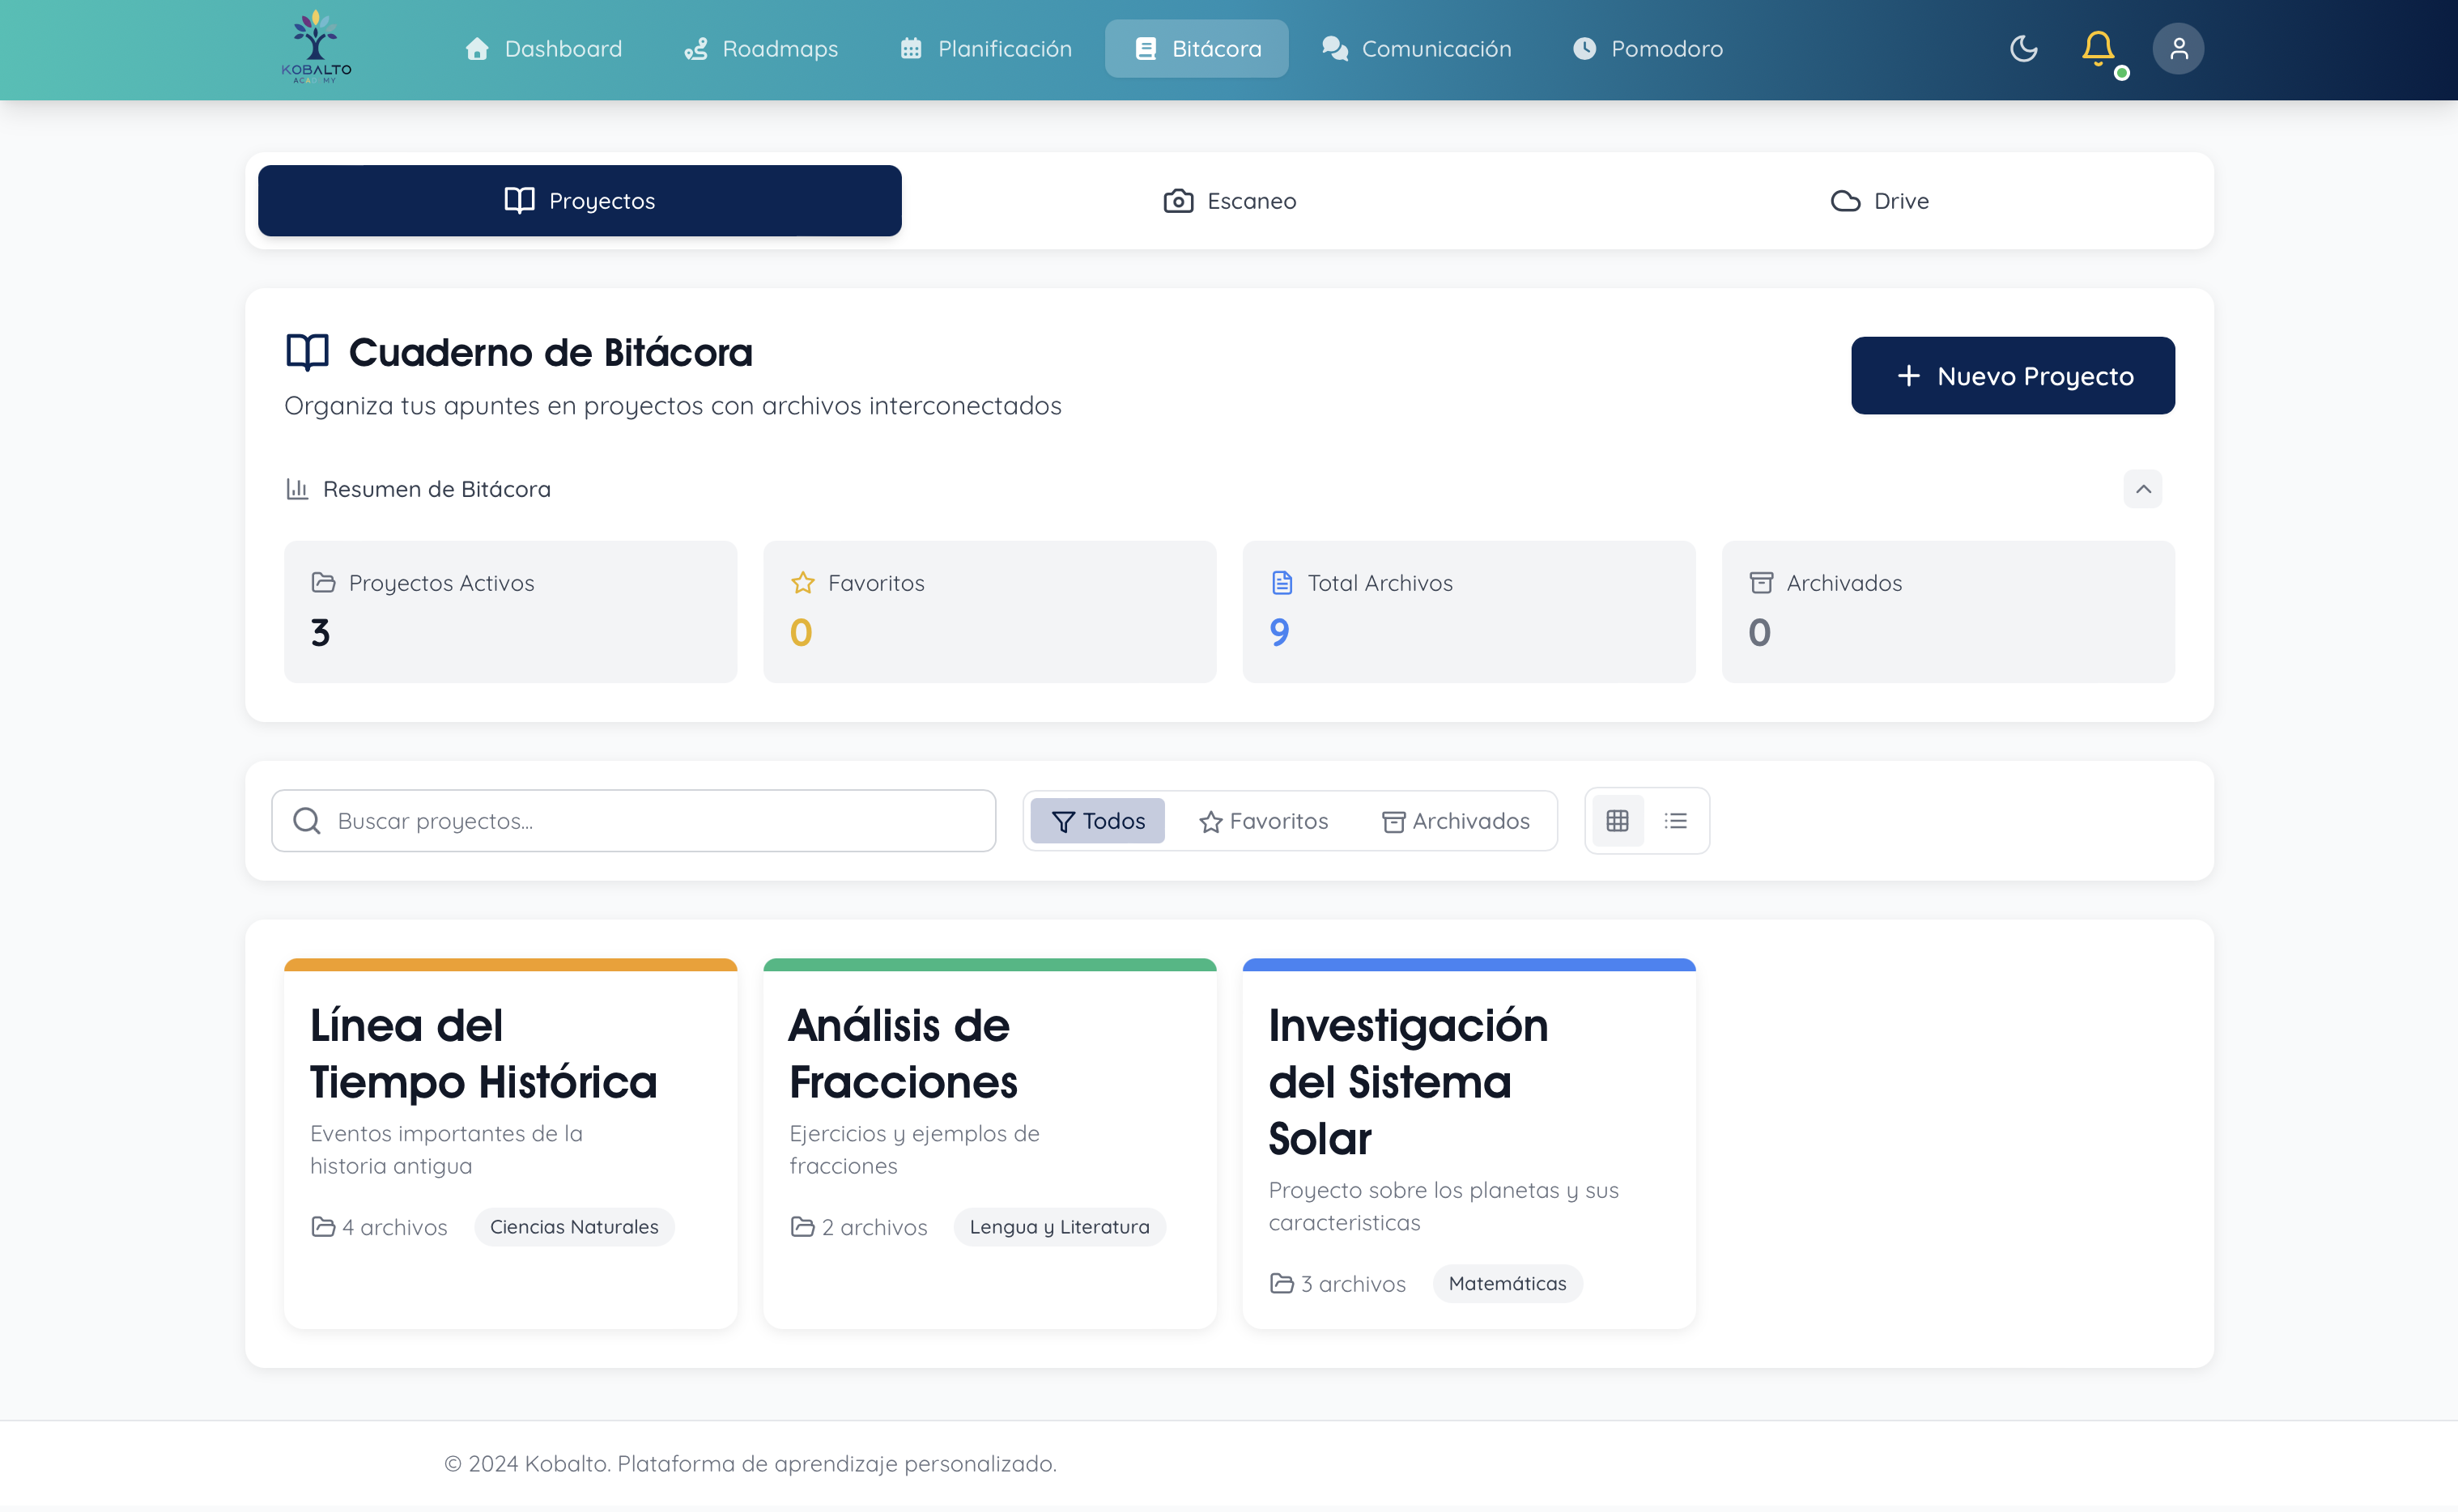Collapse the Resumen de Bitácora section

tap(2143, 489)
